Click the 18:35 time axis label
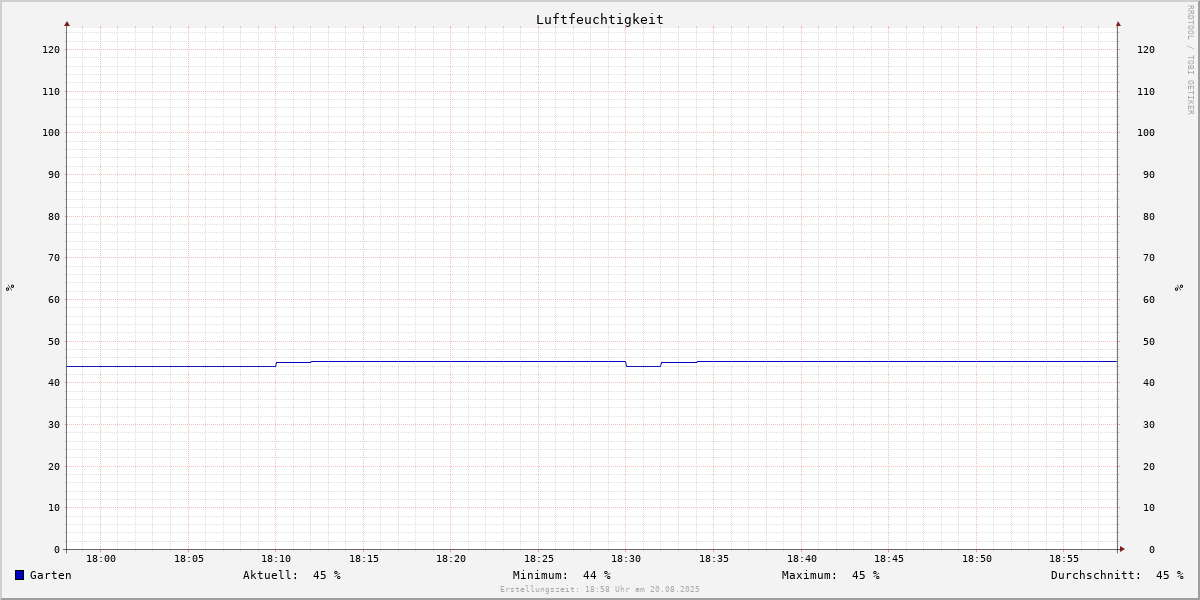 tap(714, 559)
